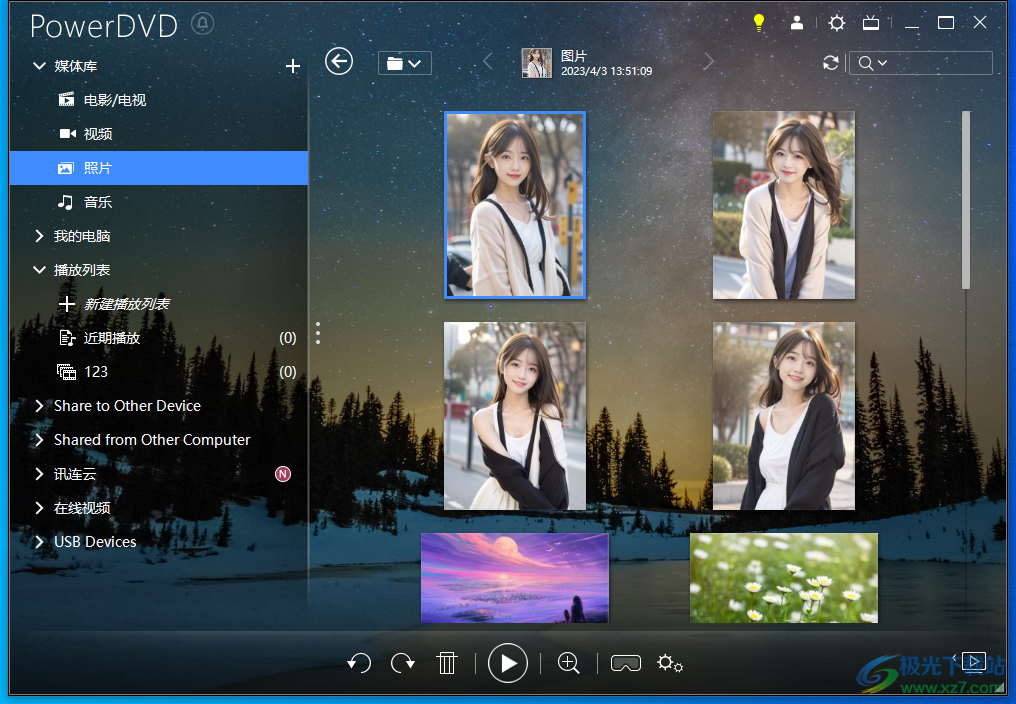Select the purple sunset landscape thumbnail
This screenshot has height=704, width=1016.
click(x=515, y=578)
